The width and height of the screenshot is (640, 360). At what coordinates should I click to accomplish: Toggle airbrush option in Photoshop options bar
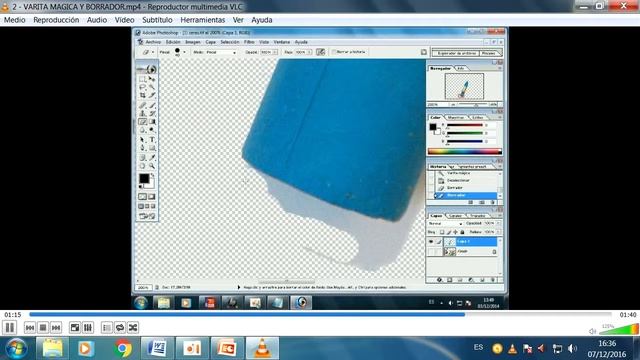click(320, 52)
